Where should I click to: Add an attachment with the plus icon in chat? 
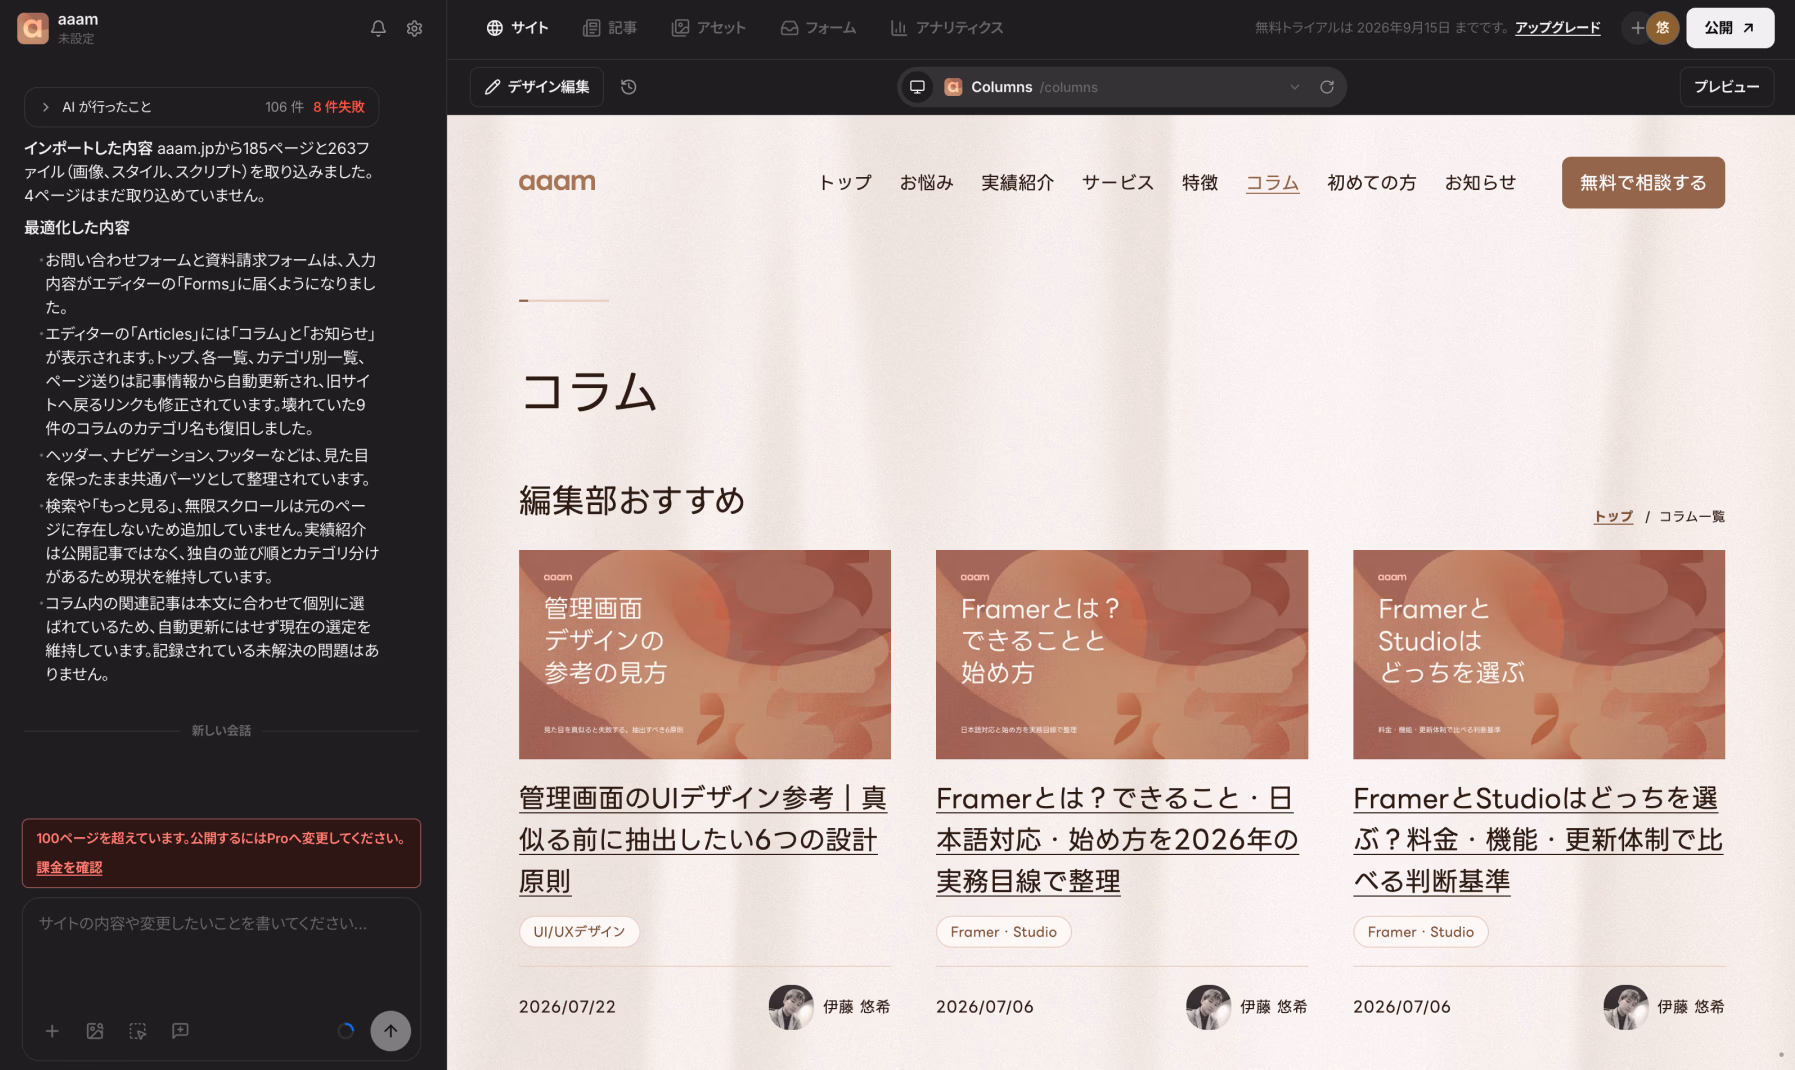click(x=52, y=1031)
